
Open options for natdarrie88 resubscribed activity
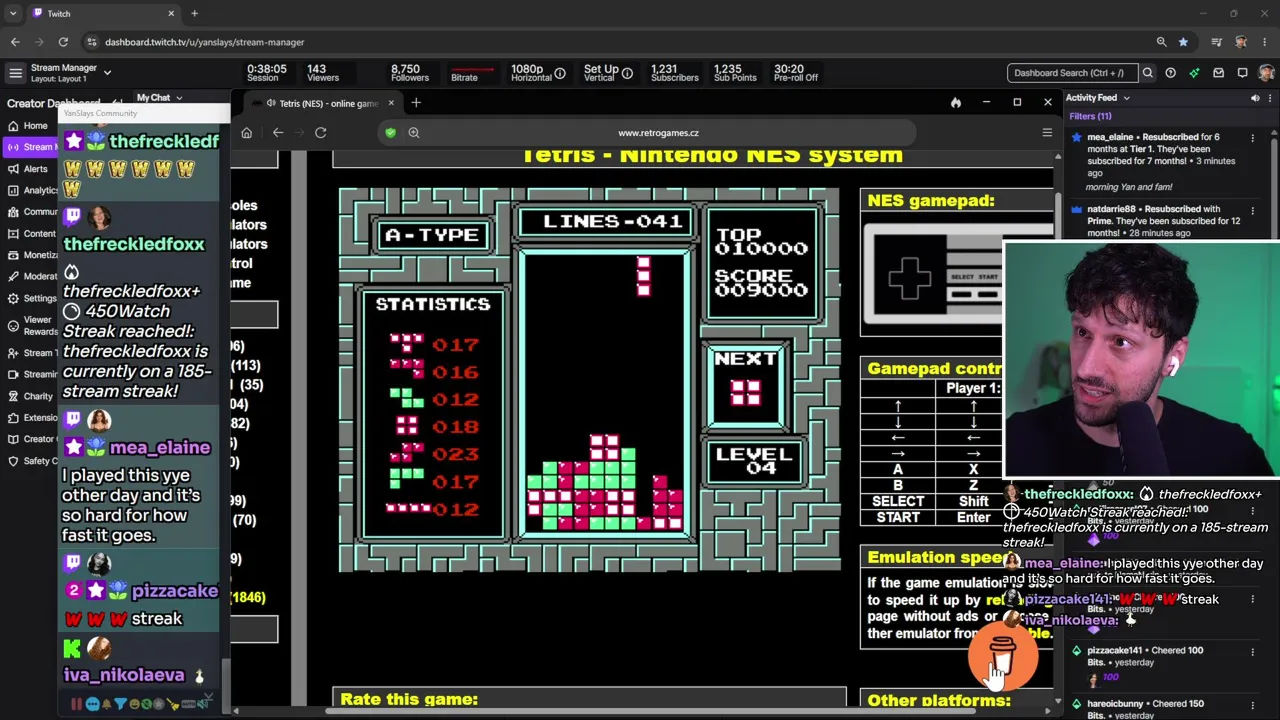(1252, 210)
